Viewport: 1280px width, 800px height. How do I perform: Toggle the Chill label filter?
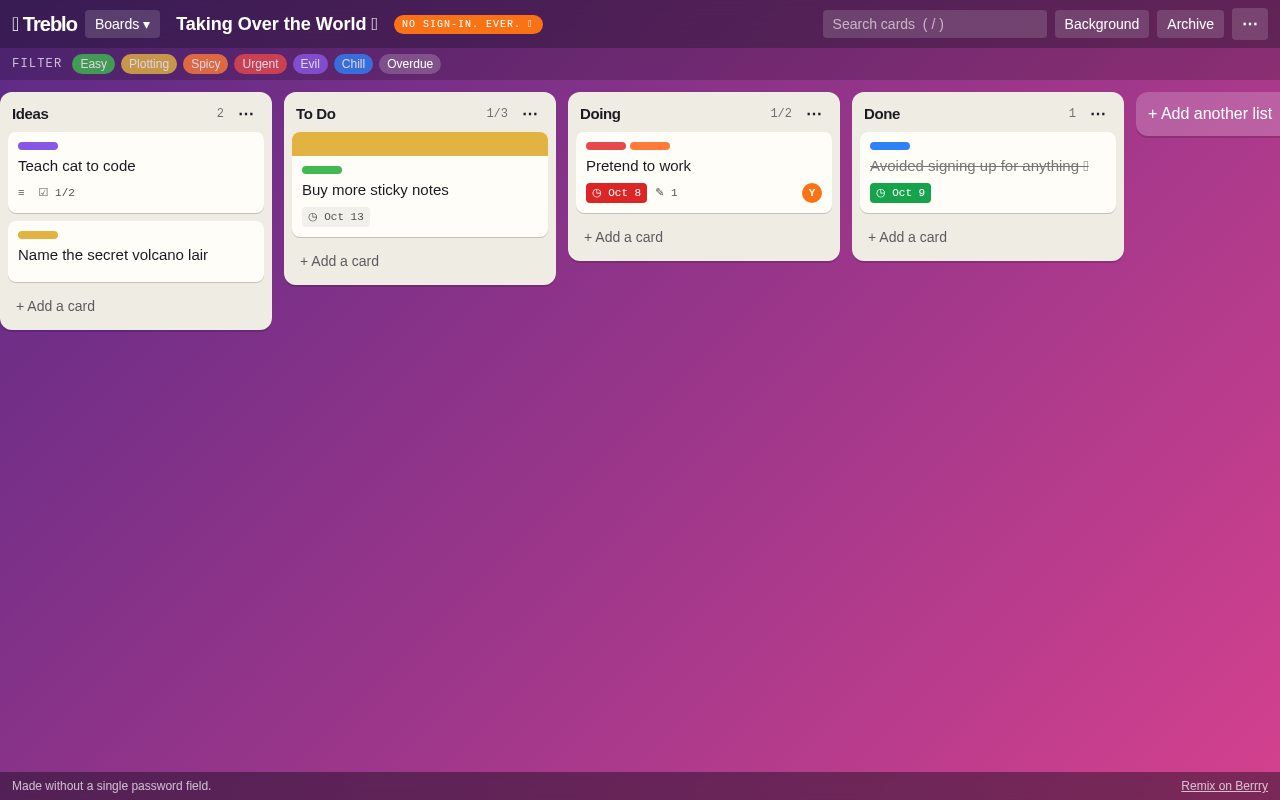(x=353, y=64)
